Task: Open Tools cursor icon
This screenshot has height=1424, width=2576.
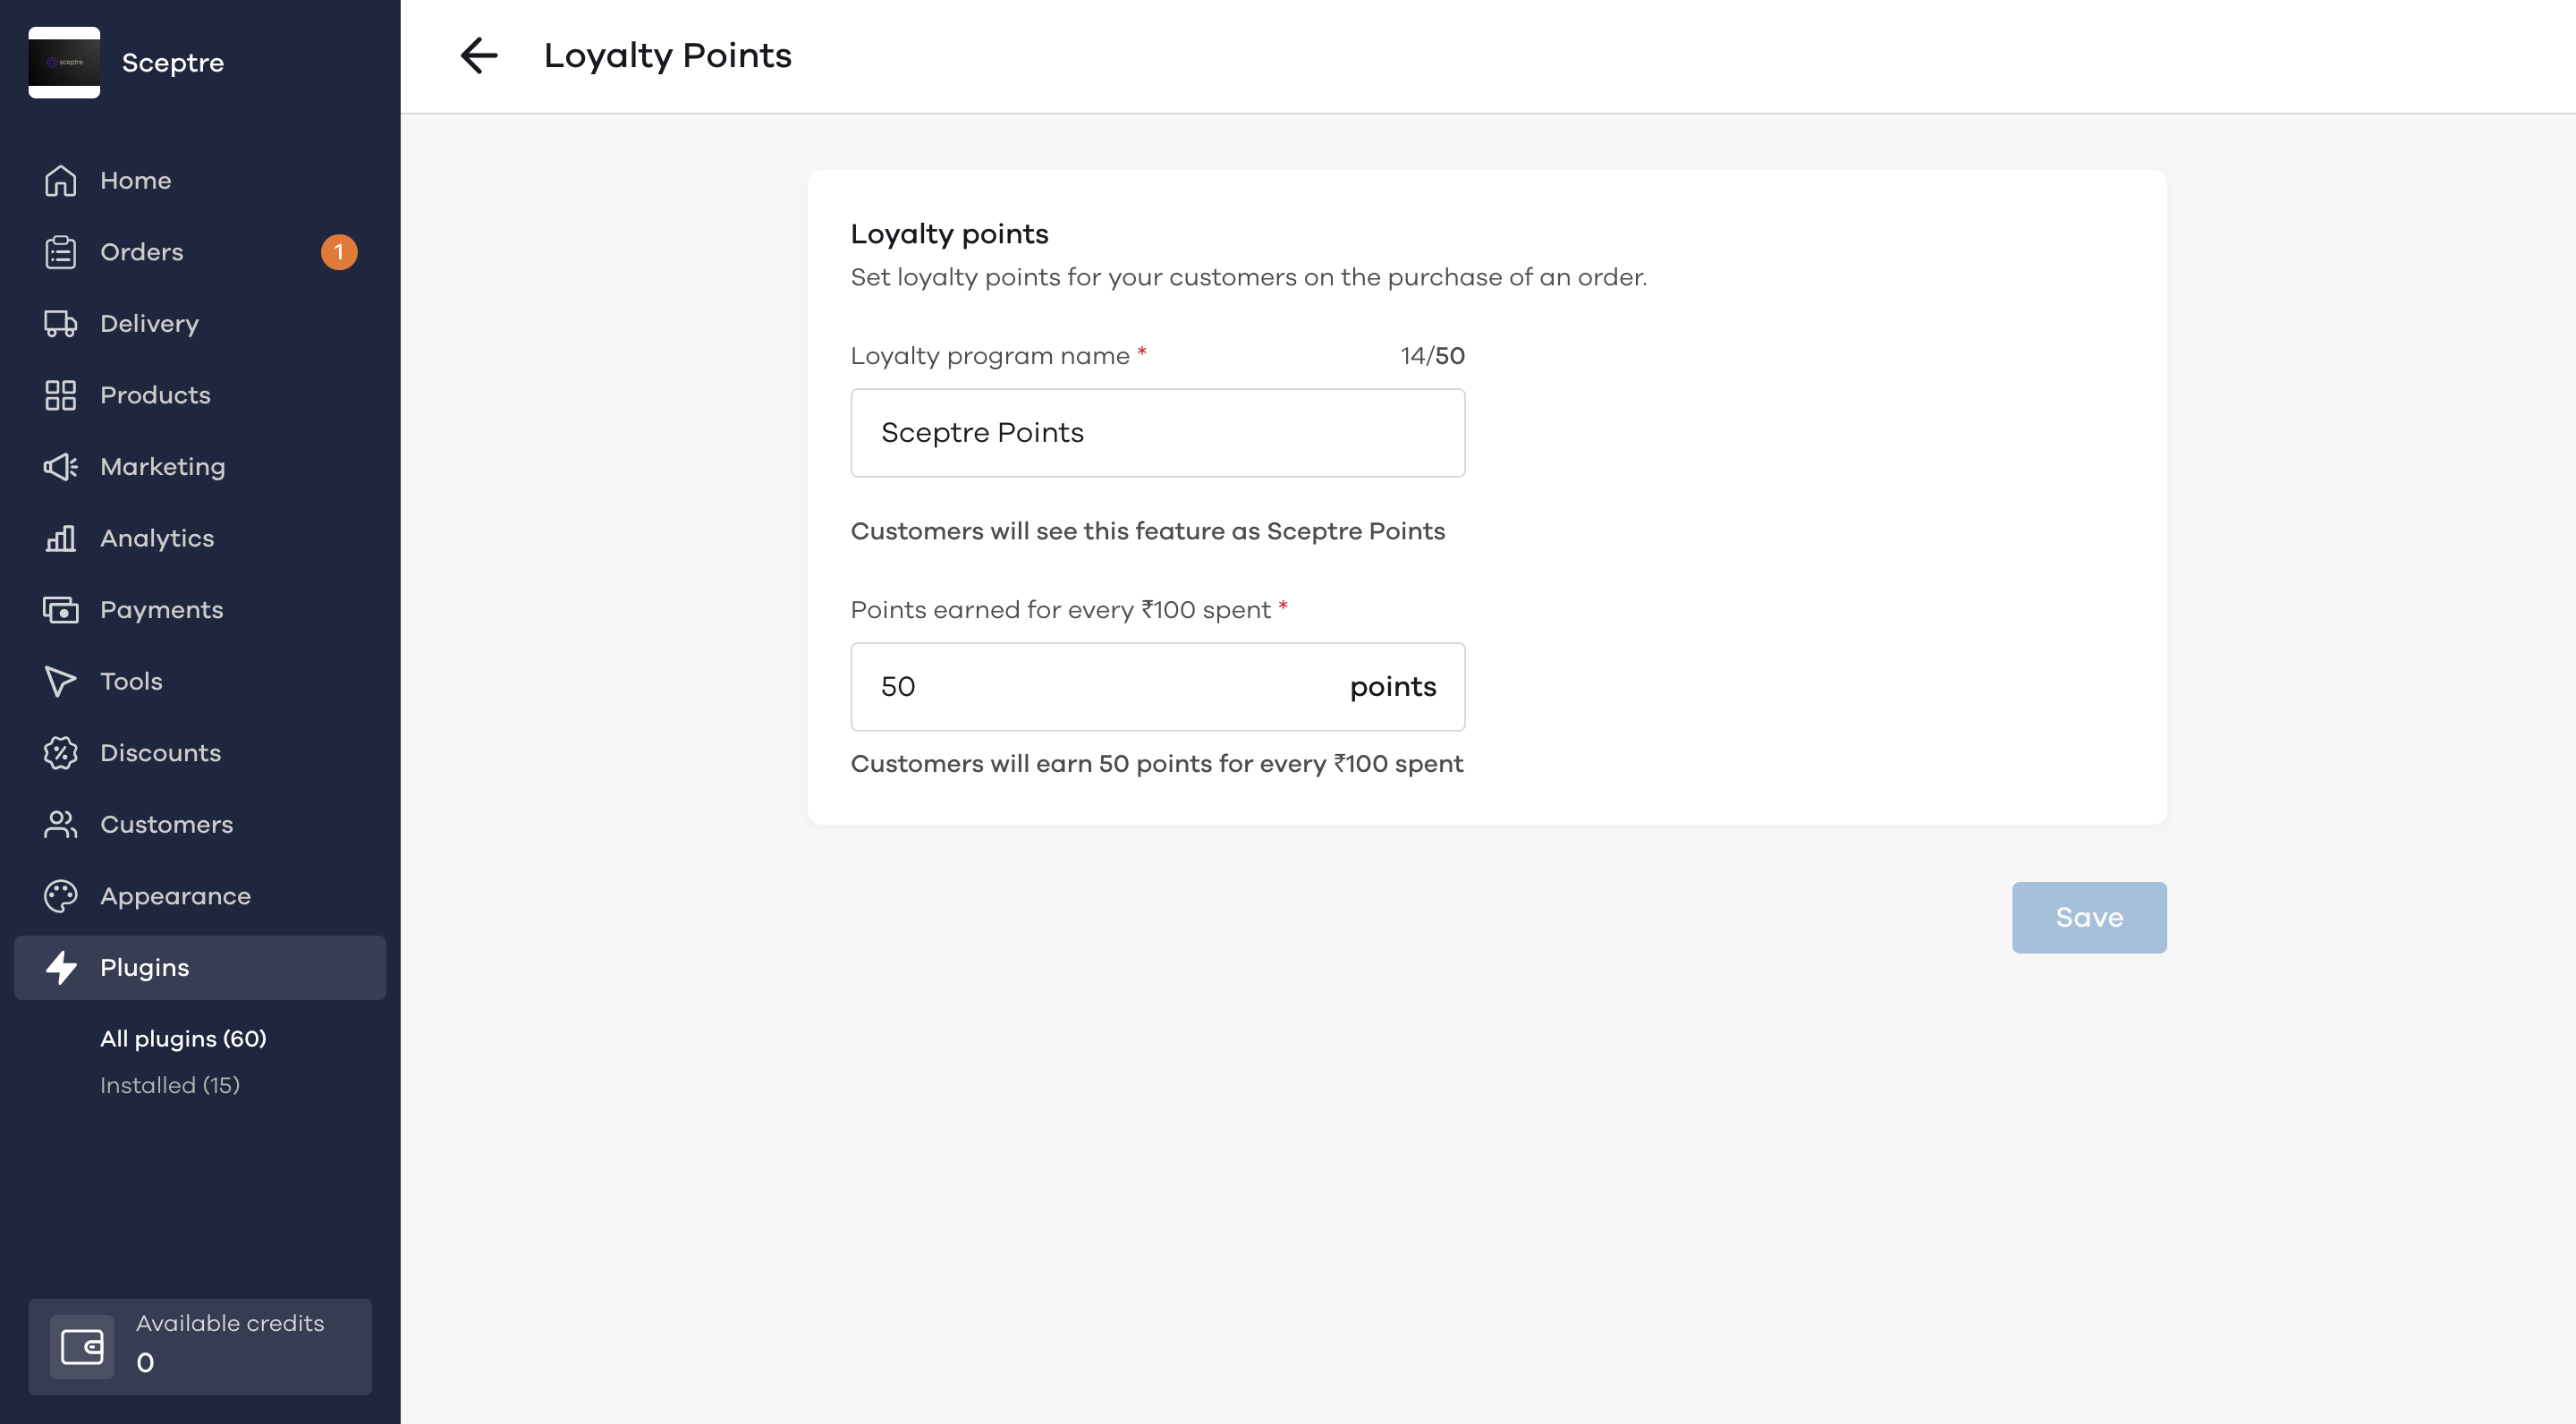Action: click(60, 681)
